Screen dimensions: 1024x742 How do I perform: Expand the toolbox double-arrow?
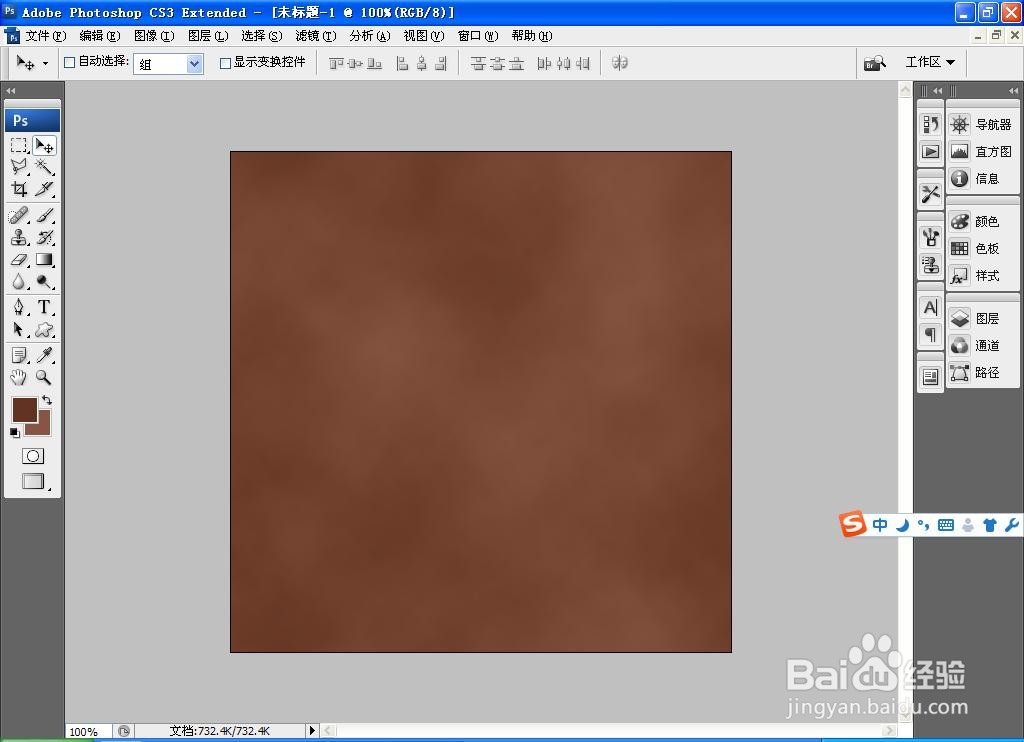click(x=10, y=91)
